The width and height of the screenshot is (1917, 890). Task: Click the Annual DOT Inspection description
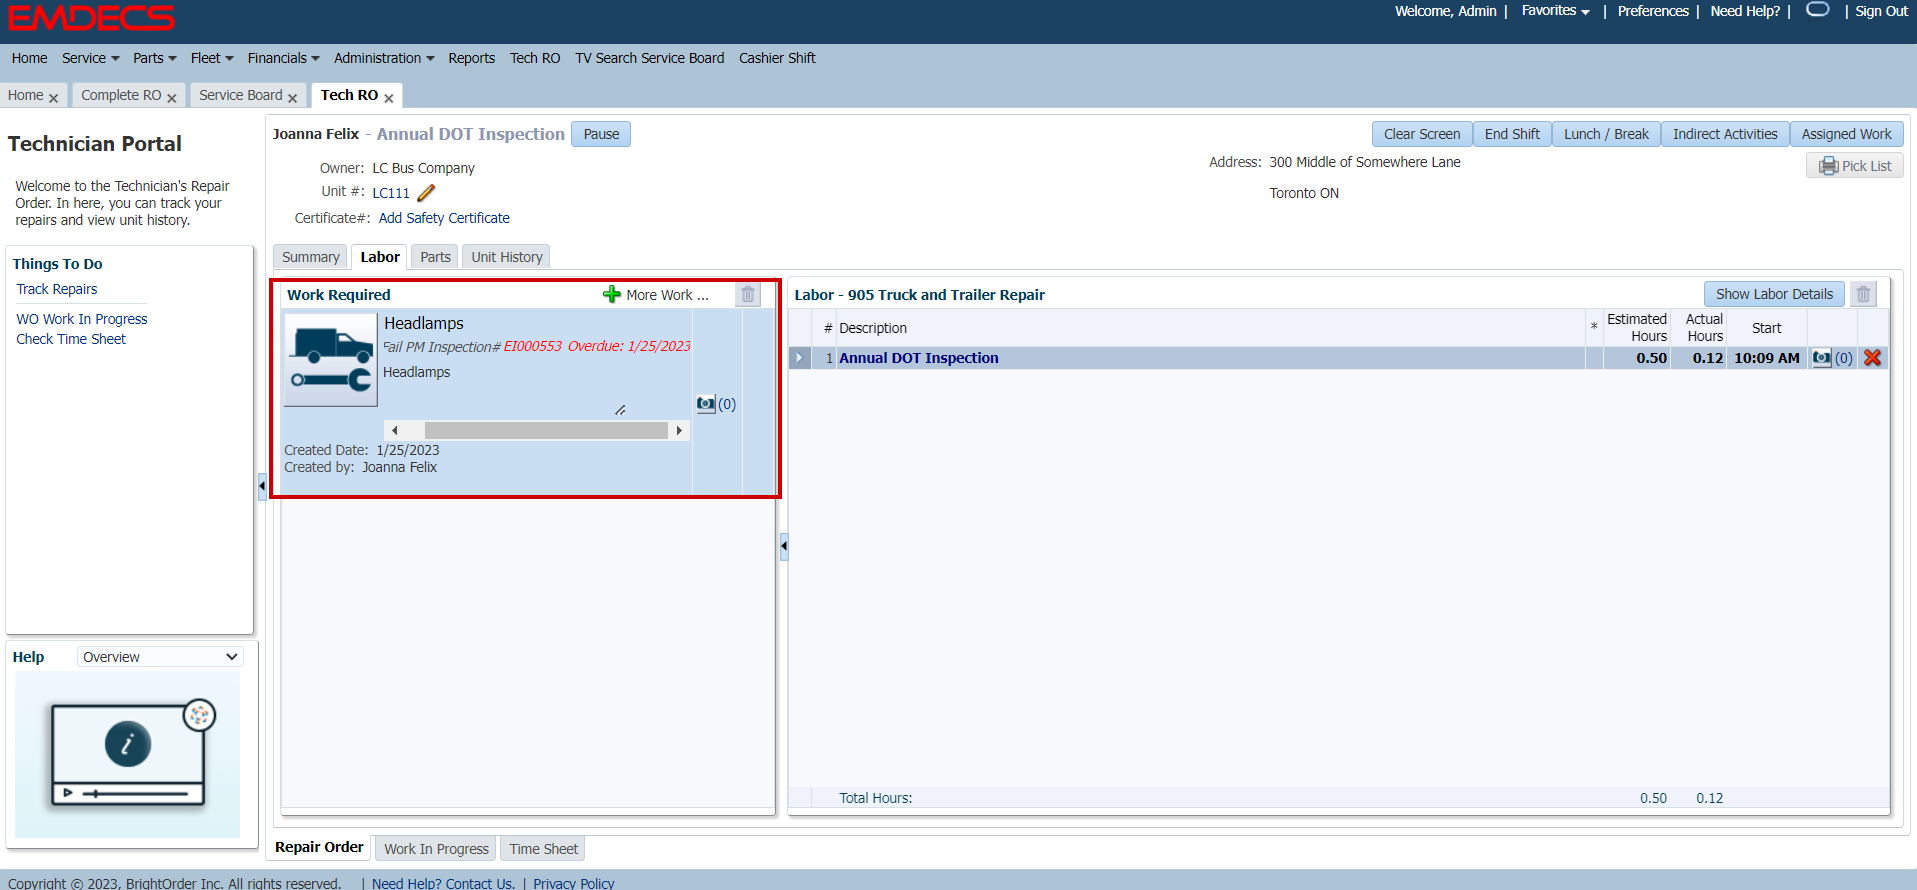[x=918, y=358]
